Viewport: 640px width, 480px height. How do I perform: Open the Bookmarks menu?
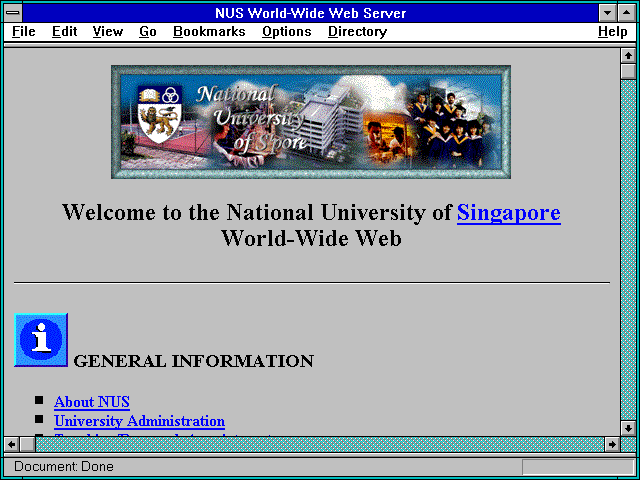pyautogui.click(x=209, y=31)
